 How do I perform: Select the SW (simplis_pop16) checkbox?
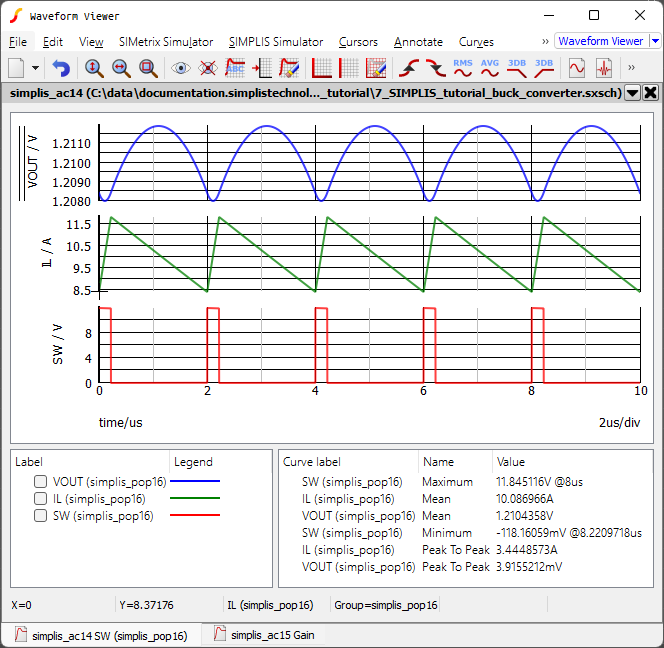coord(41,516)
